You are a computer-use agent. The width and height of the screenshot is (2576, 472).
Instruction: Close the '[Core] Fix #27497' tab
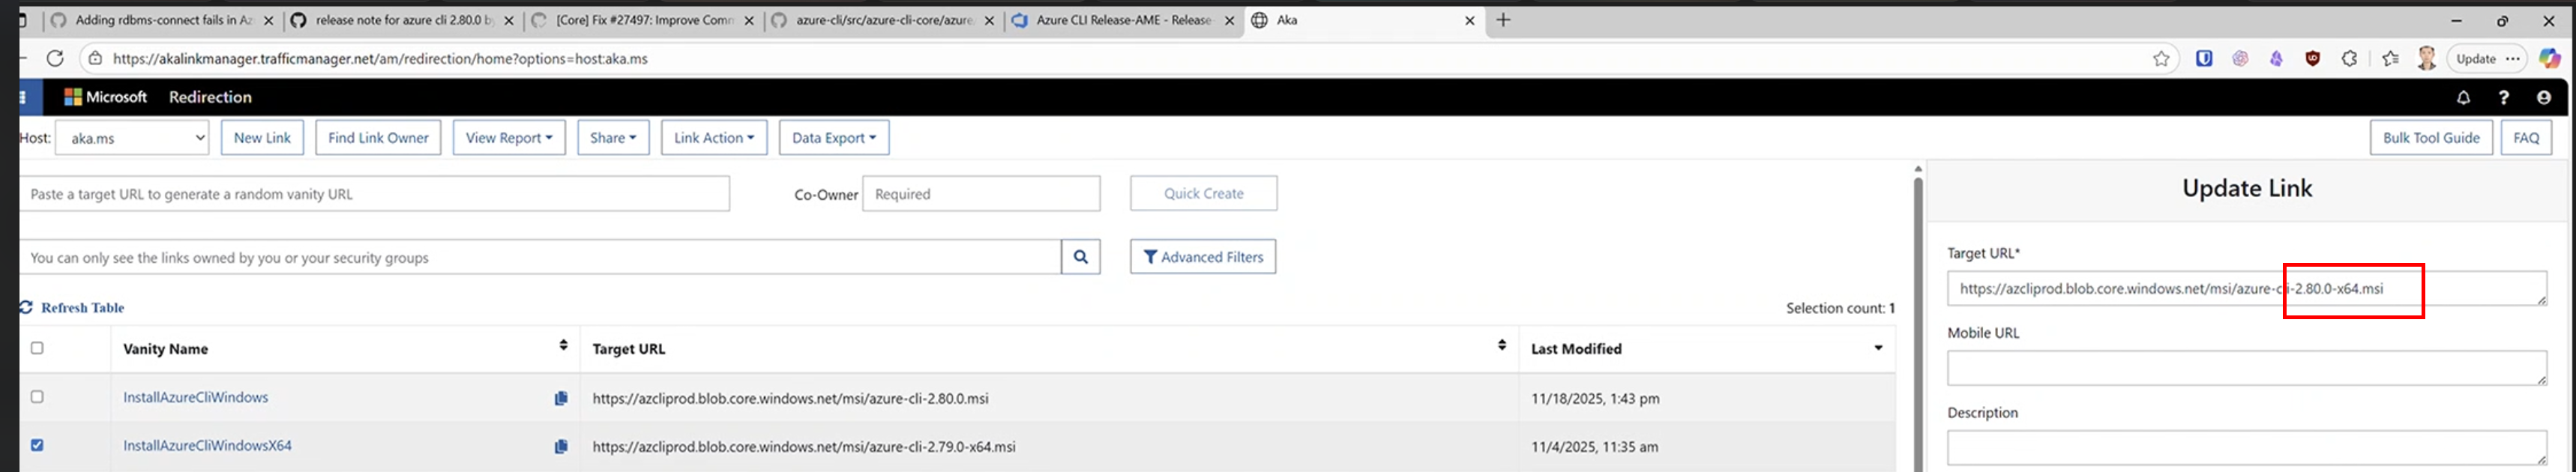[x=749, y=20]
